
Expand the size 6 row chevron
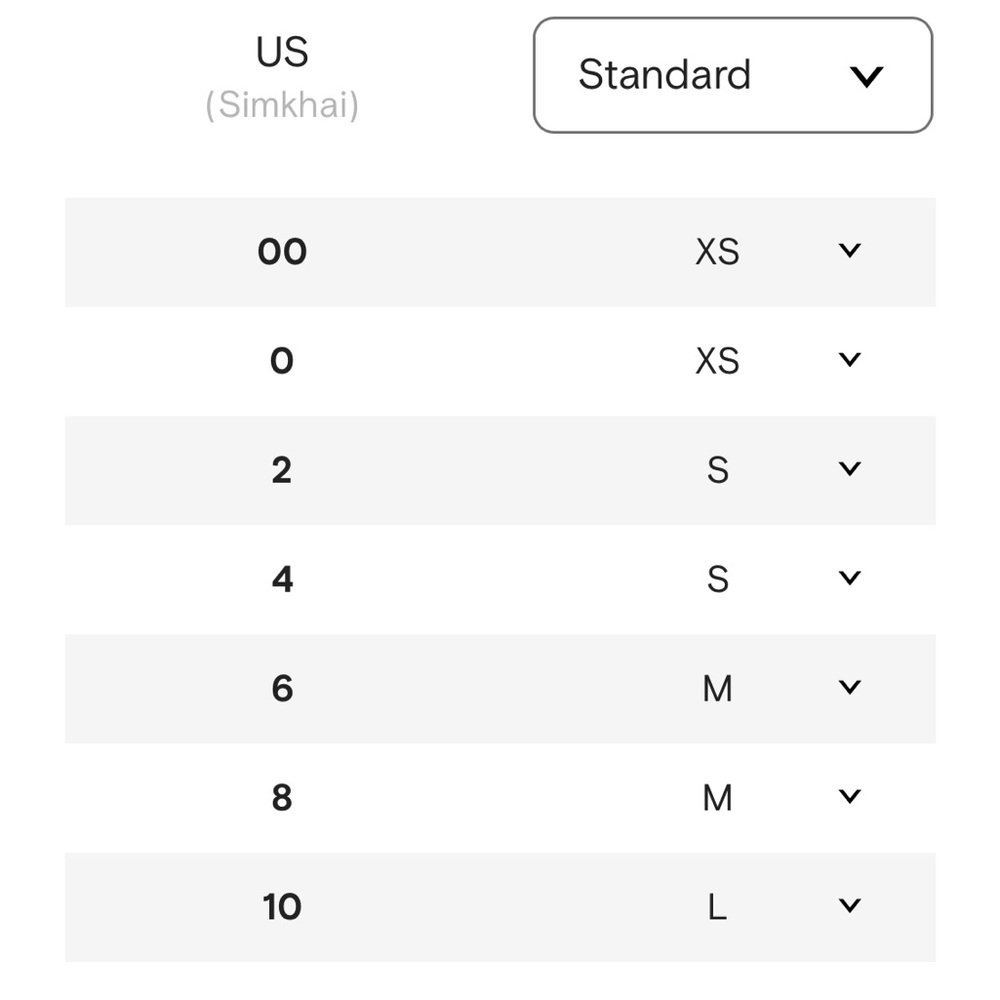tap(849, 686)
